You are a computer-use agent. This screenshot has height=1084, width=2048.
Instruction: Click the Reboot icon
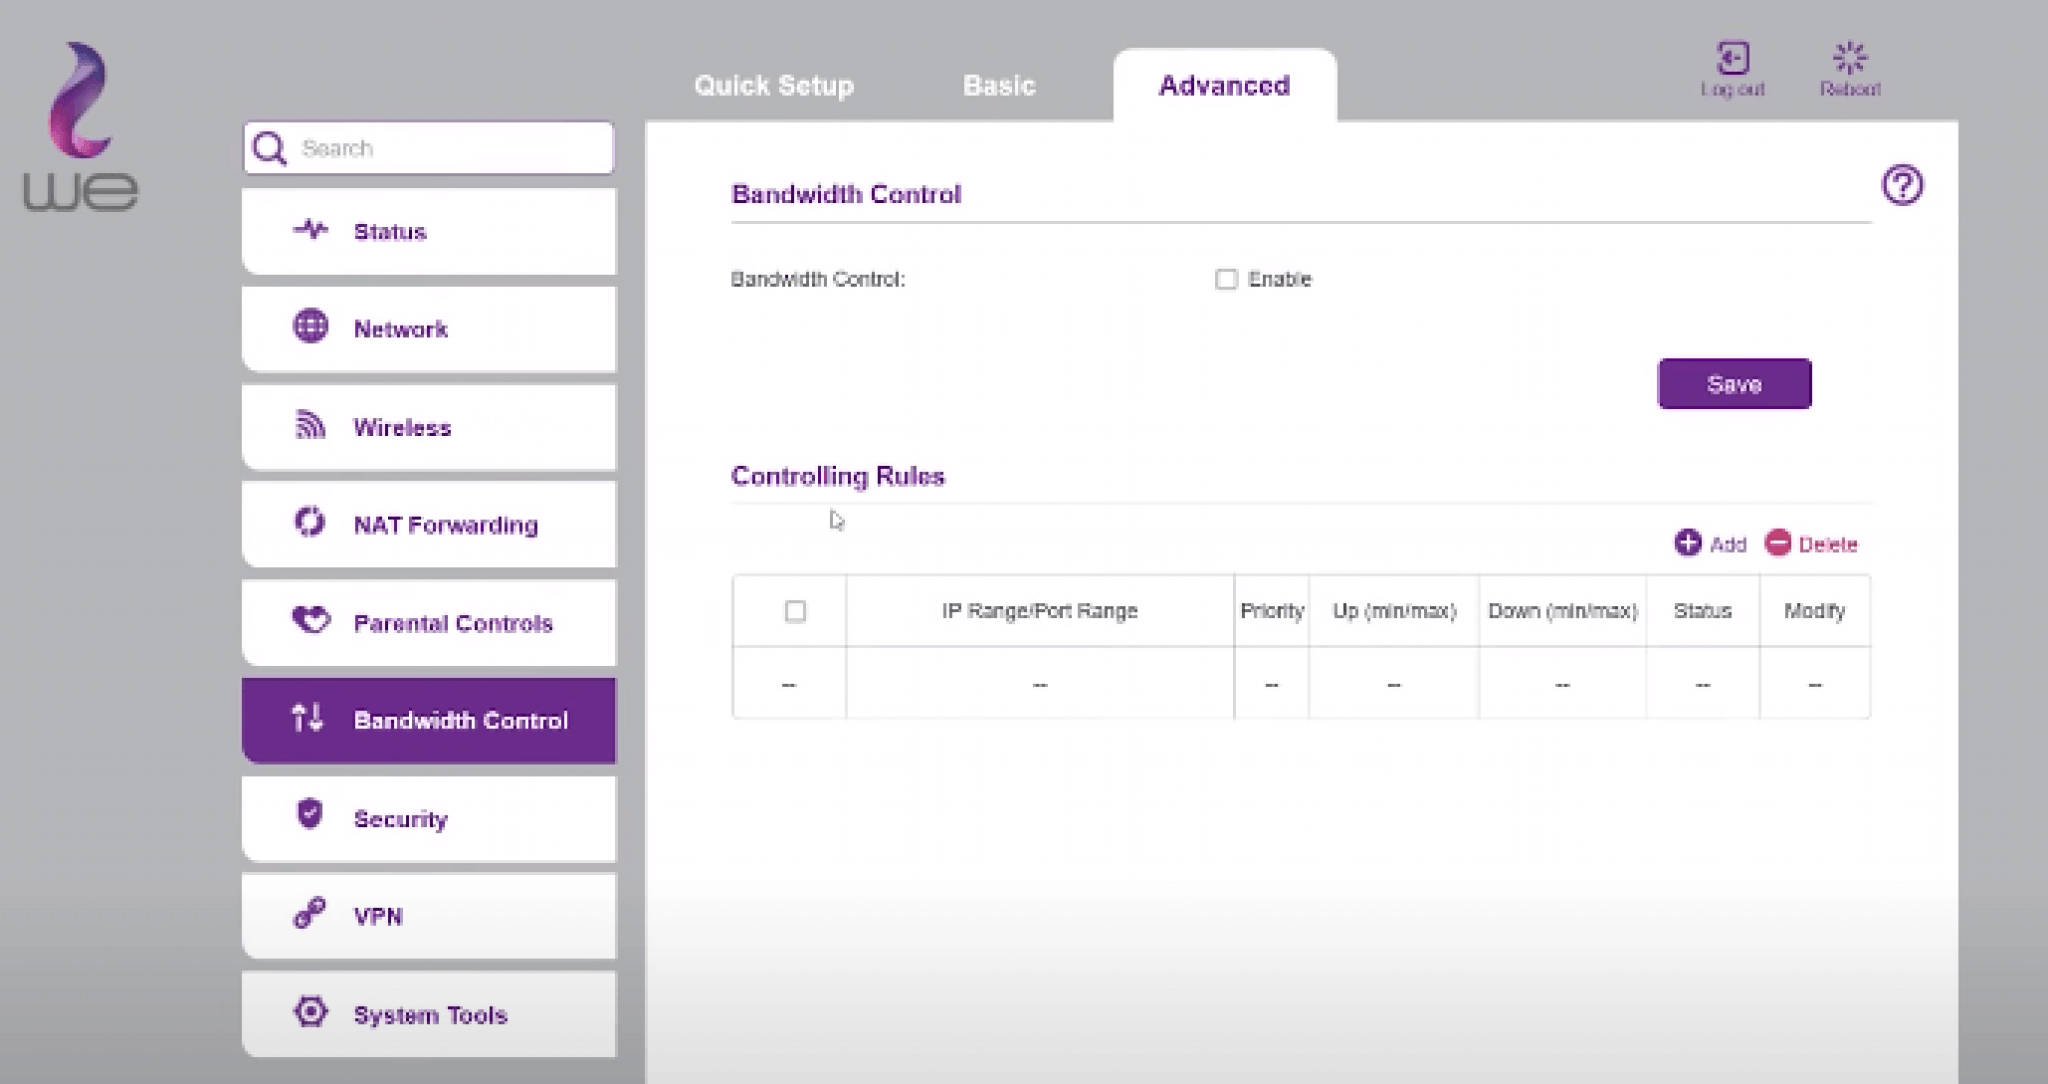pyautogui.click(x=1849, y=59)
